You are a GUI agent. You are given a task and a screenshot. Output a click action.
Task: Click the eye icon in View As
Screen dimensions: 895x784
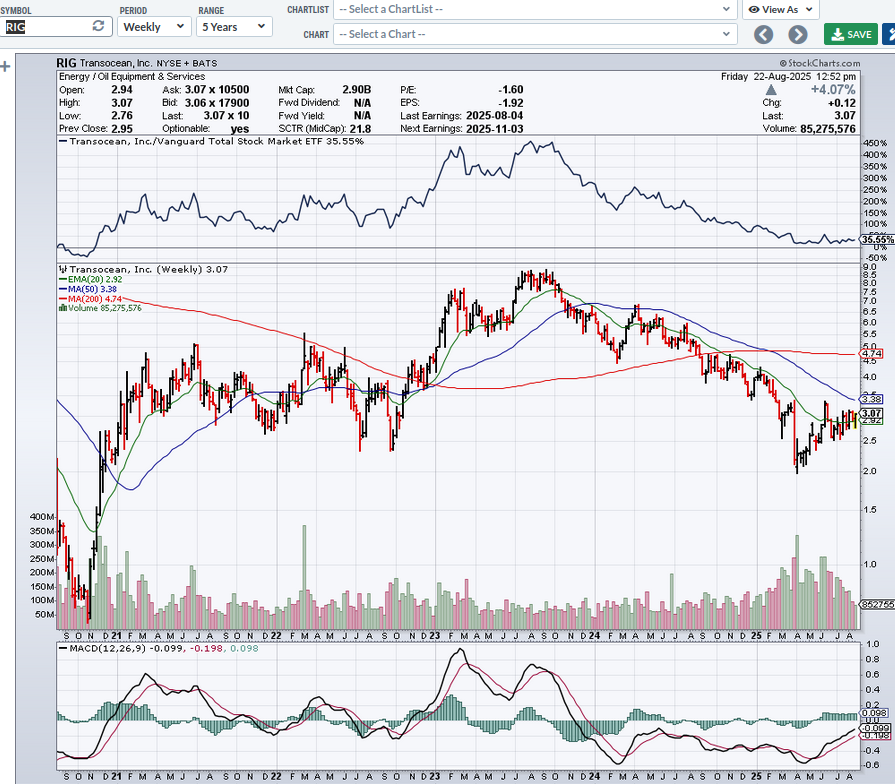[753, 9]
